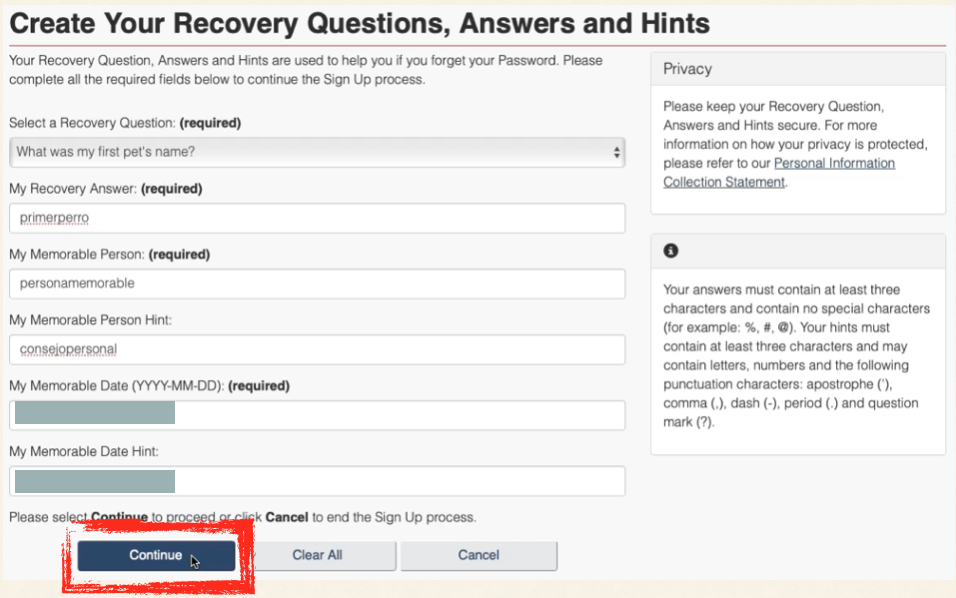Image resolution: width=956 pixels, height=598 pixels.
Task: Click the answer rules paragraph text
Action: coord(796,355)
